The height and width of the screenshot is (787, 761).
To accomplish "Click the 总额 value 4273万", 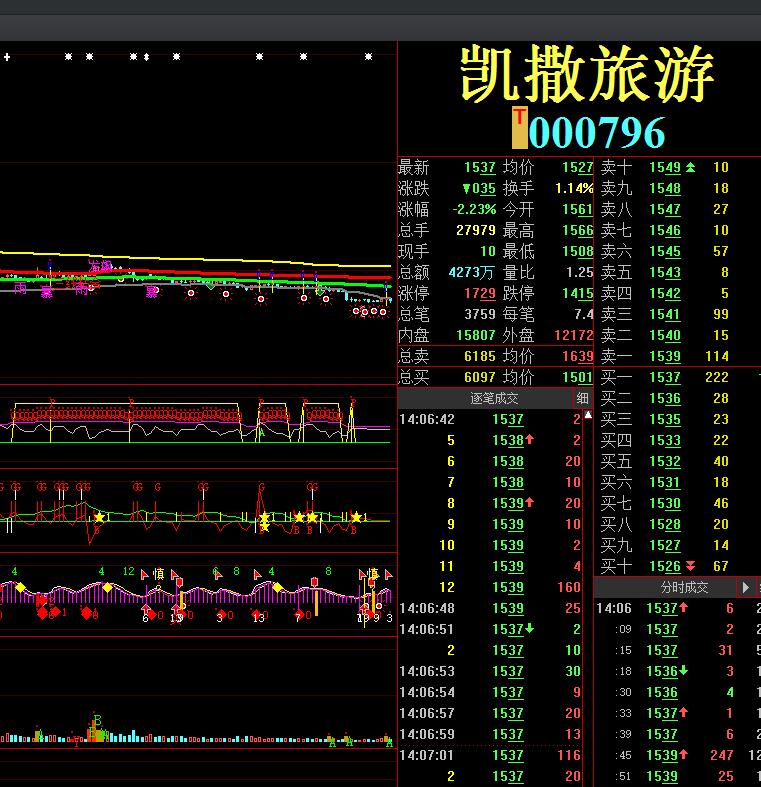I will (471, 272).
